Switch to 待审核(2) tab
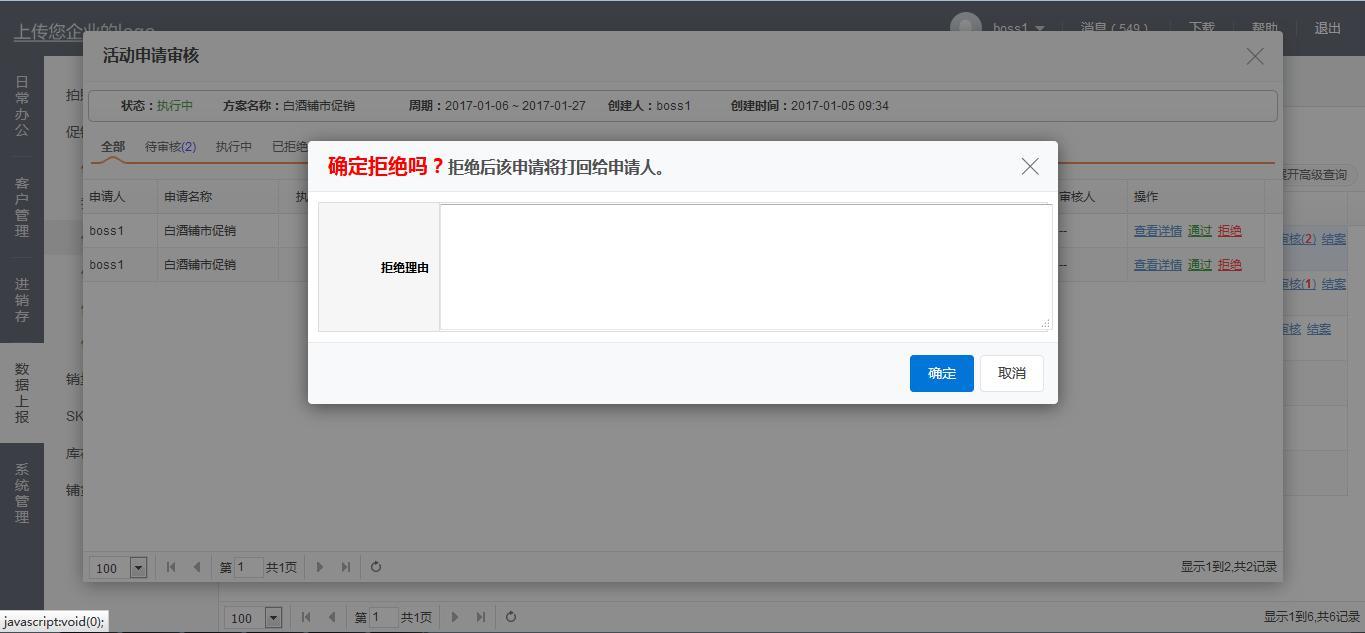Image resolution: width=1365 pixels, height=633 pixels. tap(170, 147)
